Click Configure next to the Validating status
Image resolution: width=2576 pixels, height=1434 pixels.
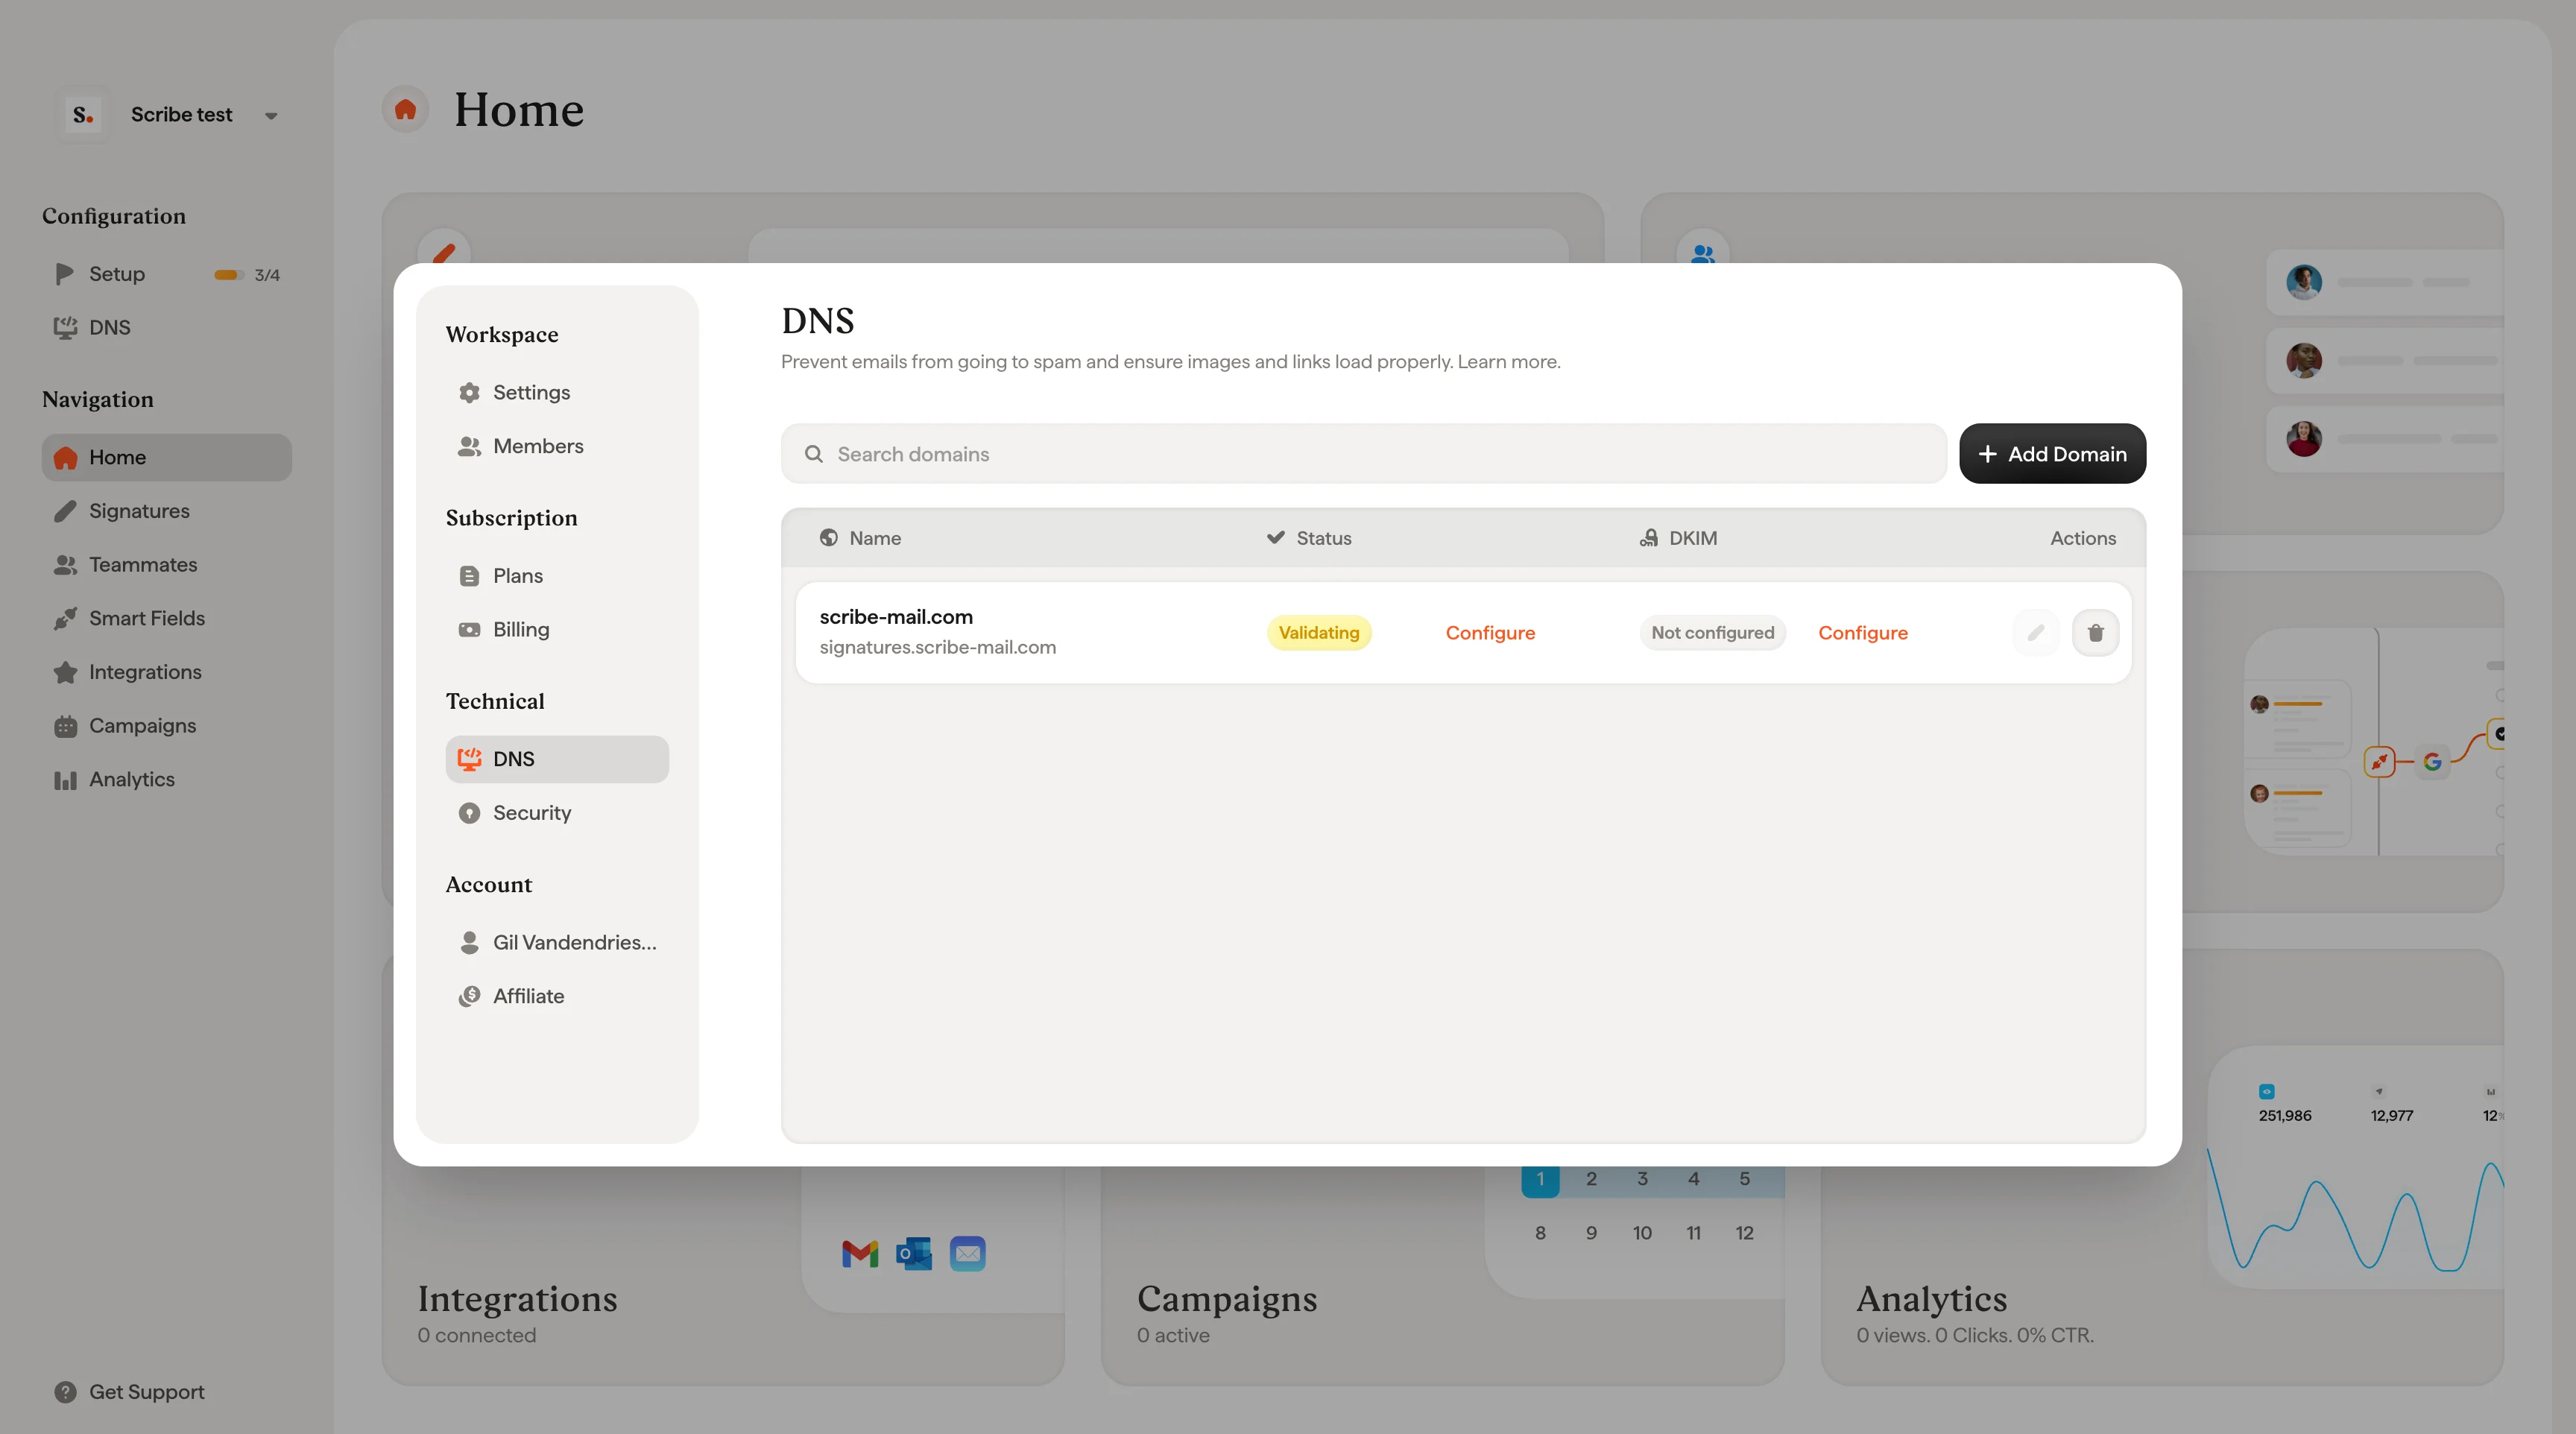tap(1490, 633)
